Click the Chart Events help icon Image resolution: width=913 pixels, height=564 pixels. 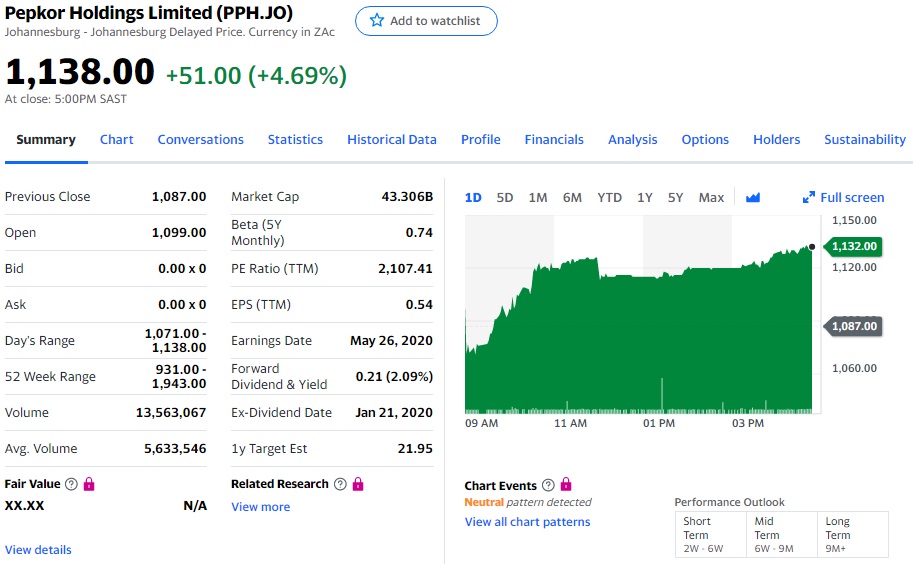tap(546, 485)
